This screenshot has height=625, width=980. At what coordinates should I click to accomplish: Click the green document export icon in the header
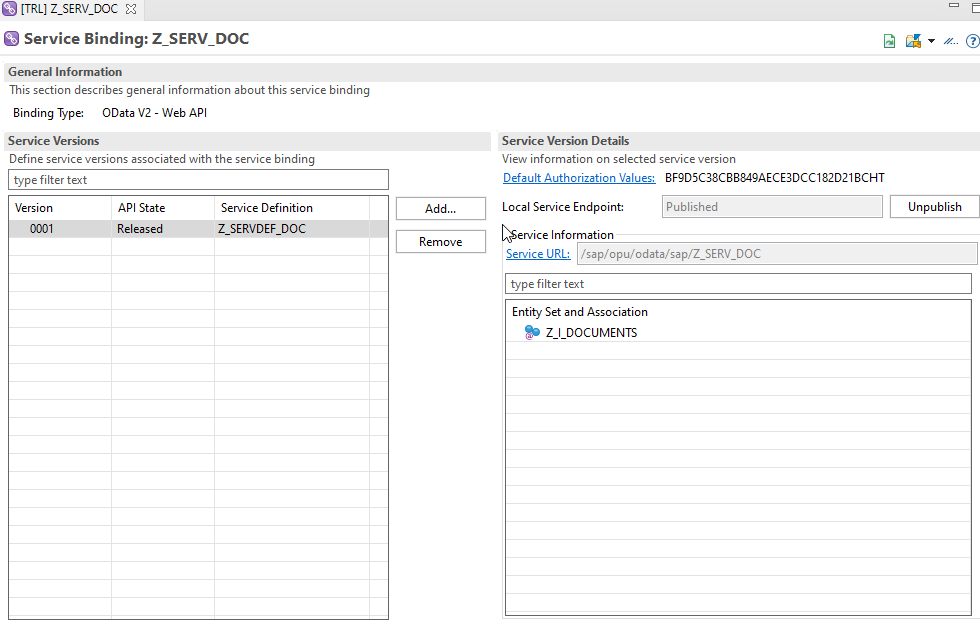click(889, 41)
